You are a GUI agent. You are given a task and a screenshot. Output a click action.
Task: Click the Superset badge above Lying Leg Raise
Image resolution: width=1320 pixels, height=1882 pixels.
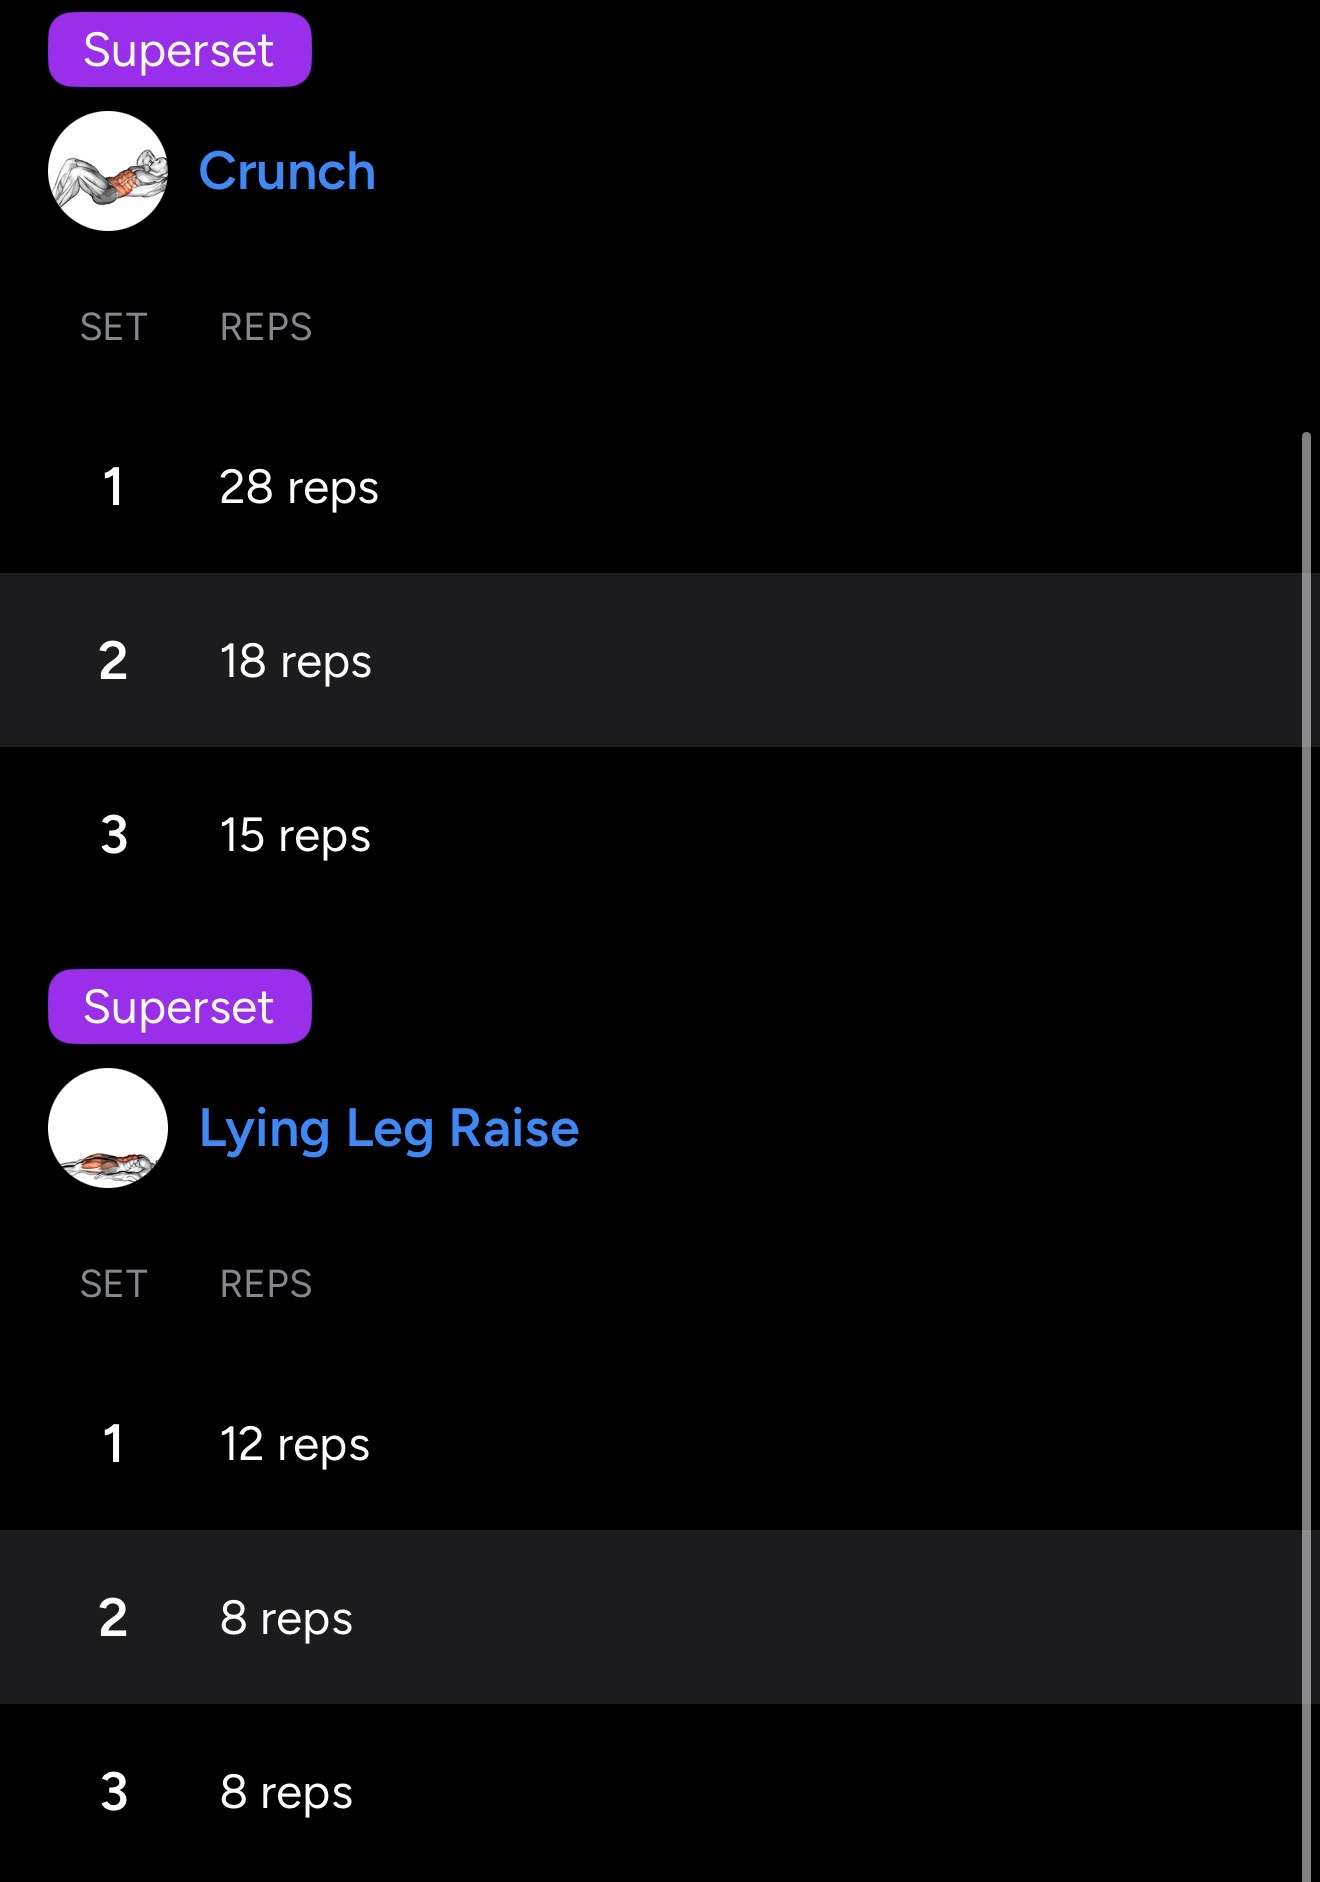180,1006
